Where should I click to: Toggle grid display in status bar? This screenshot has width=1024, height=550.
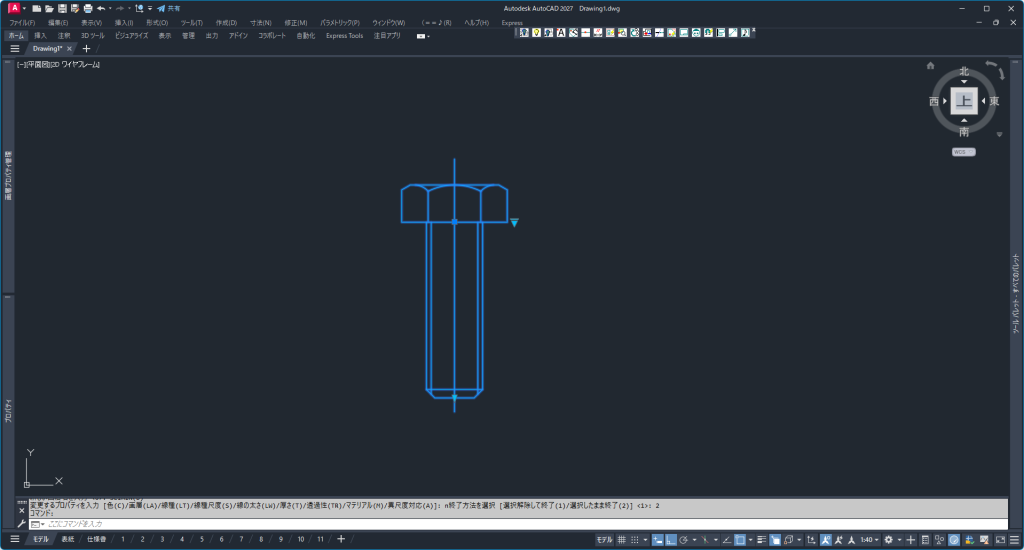coord(621,539)
